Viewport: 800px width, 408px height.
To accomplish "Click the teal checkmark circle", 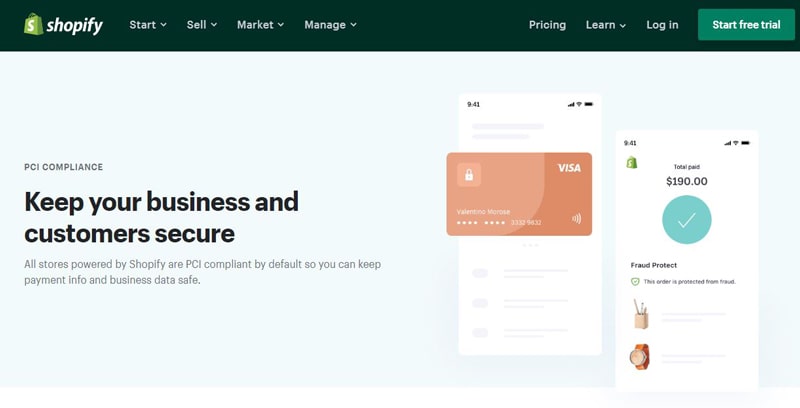I will click(686, 220).
